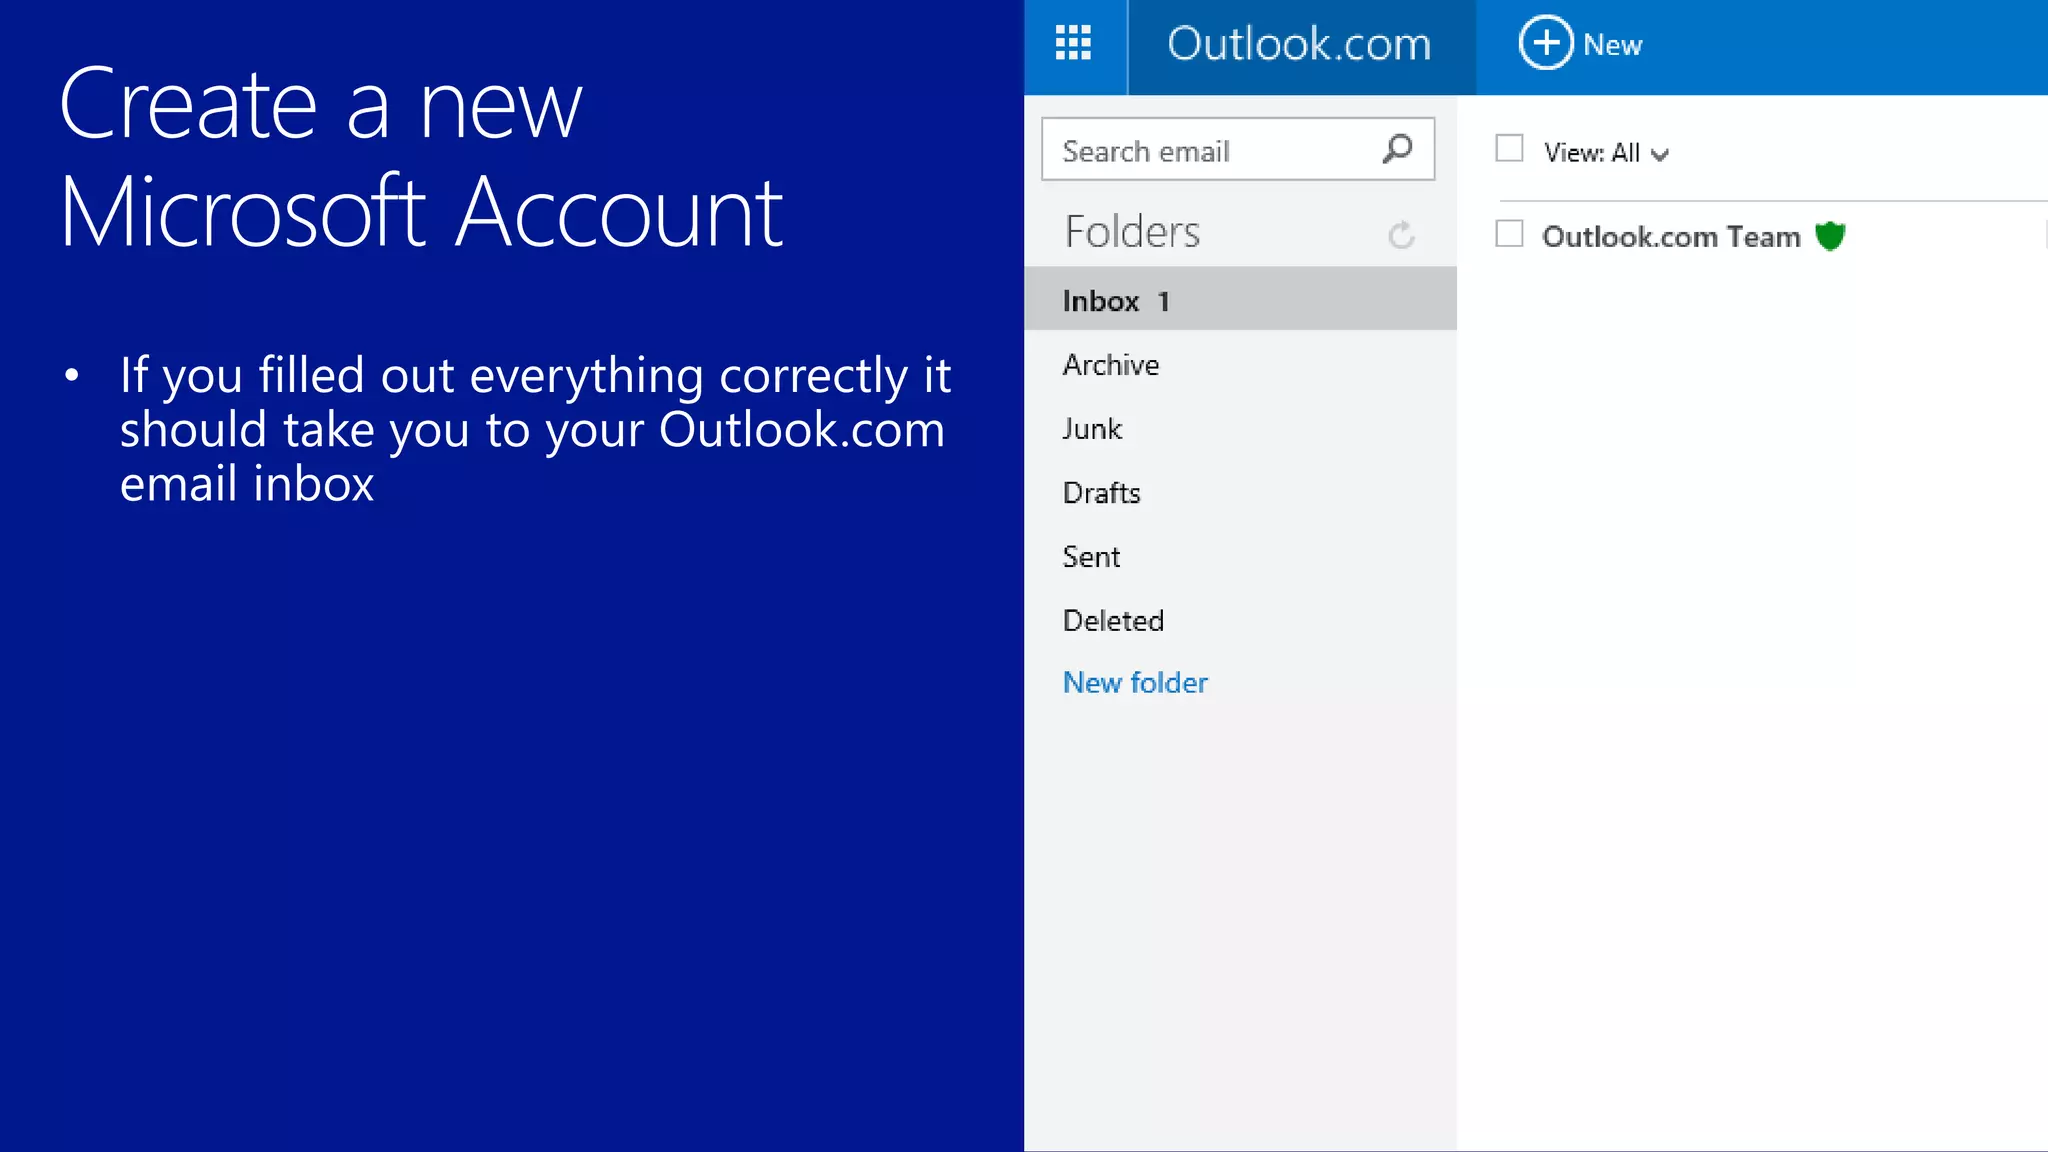Open the Archive folder

(1111, 365)
